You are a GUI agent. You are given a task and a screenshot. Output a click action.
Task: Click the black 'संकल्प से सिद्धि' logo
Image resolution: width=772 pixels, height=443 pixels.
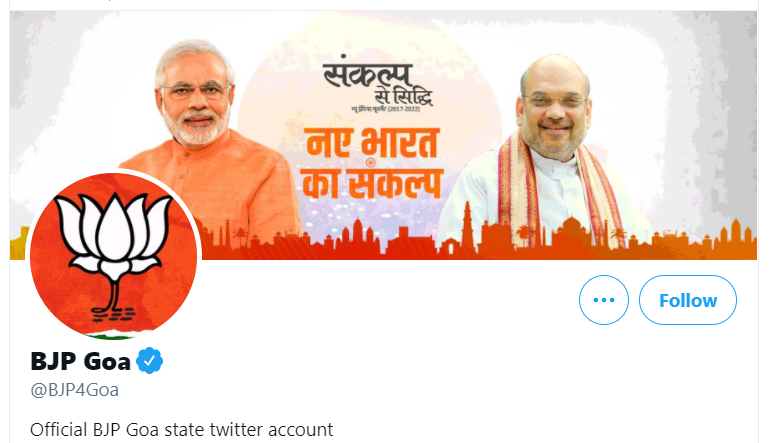(378, 85)
